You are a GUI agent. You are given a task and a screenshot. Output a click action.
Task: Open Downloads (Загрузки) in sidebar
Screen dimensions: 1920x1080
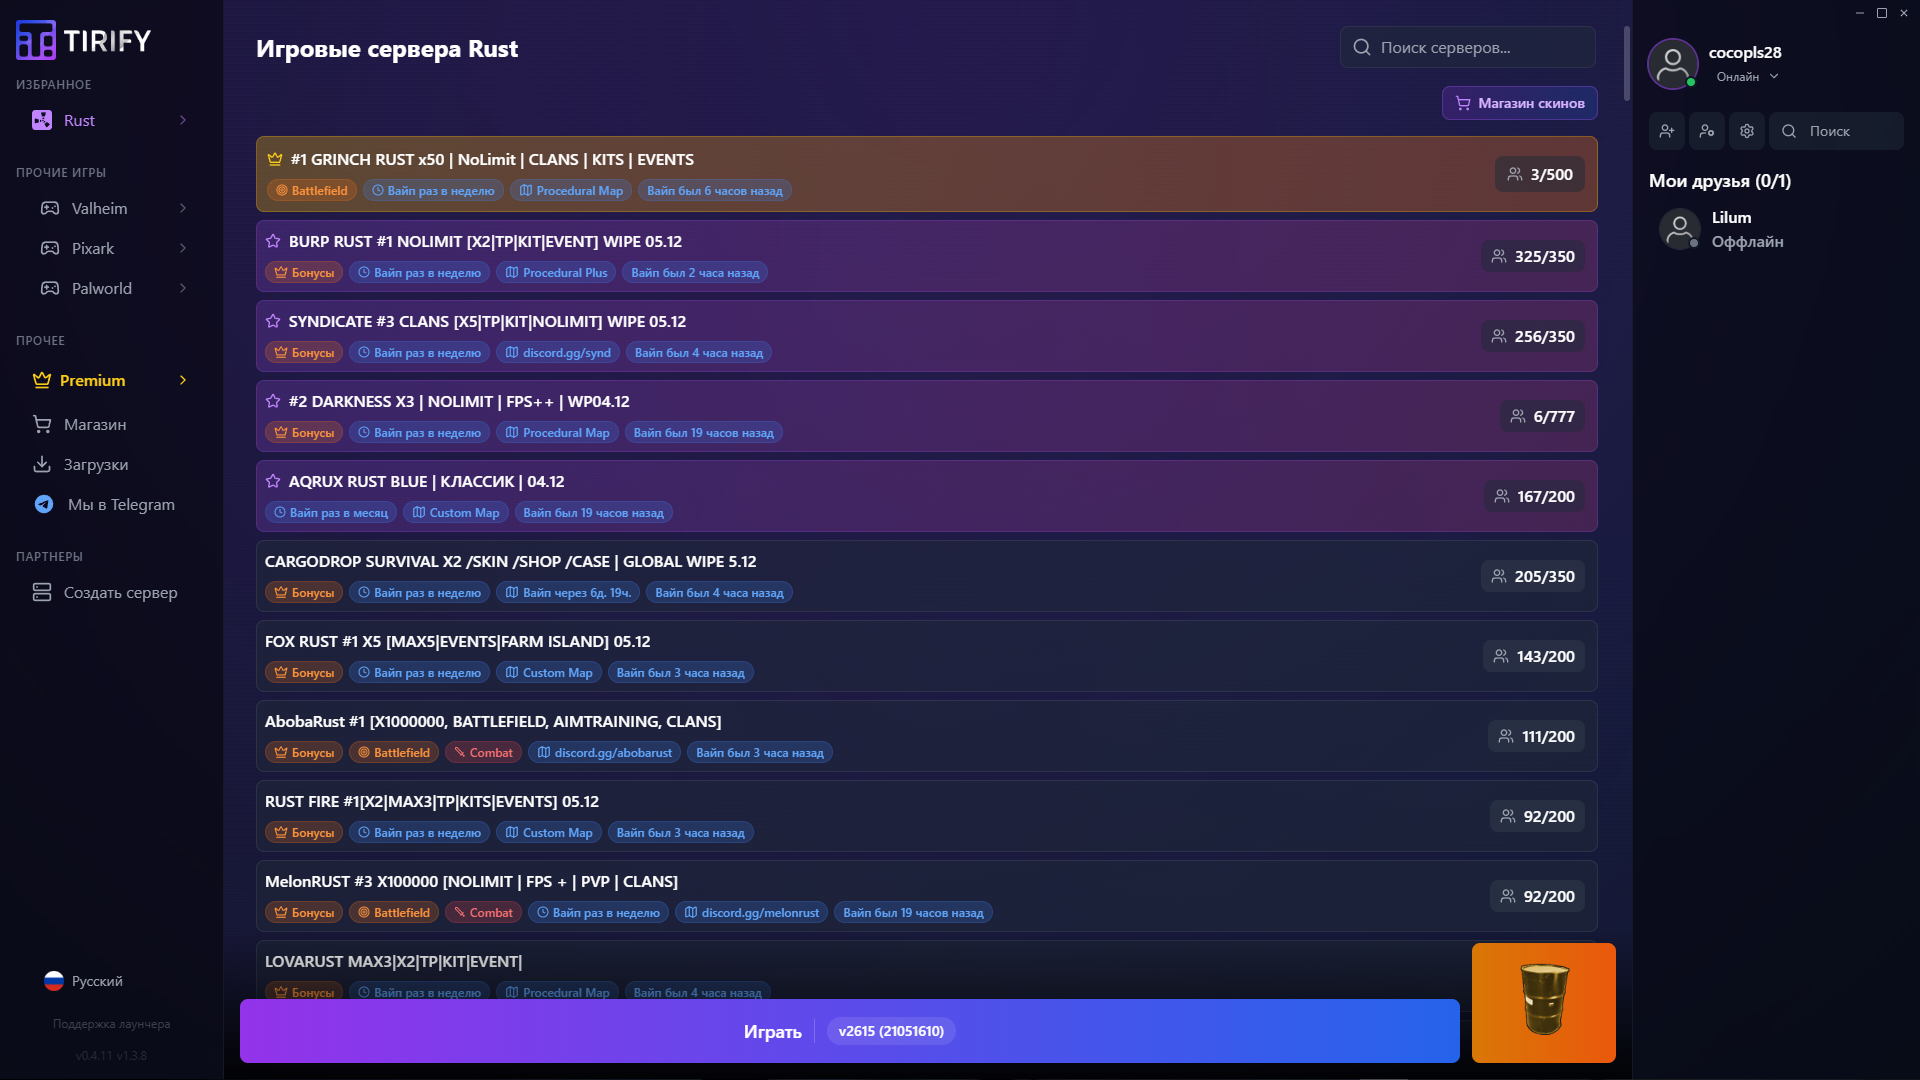pos(95,465)
